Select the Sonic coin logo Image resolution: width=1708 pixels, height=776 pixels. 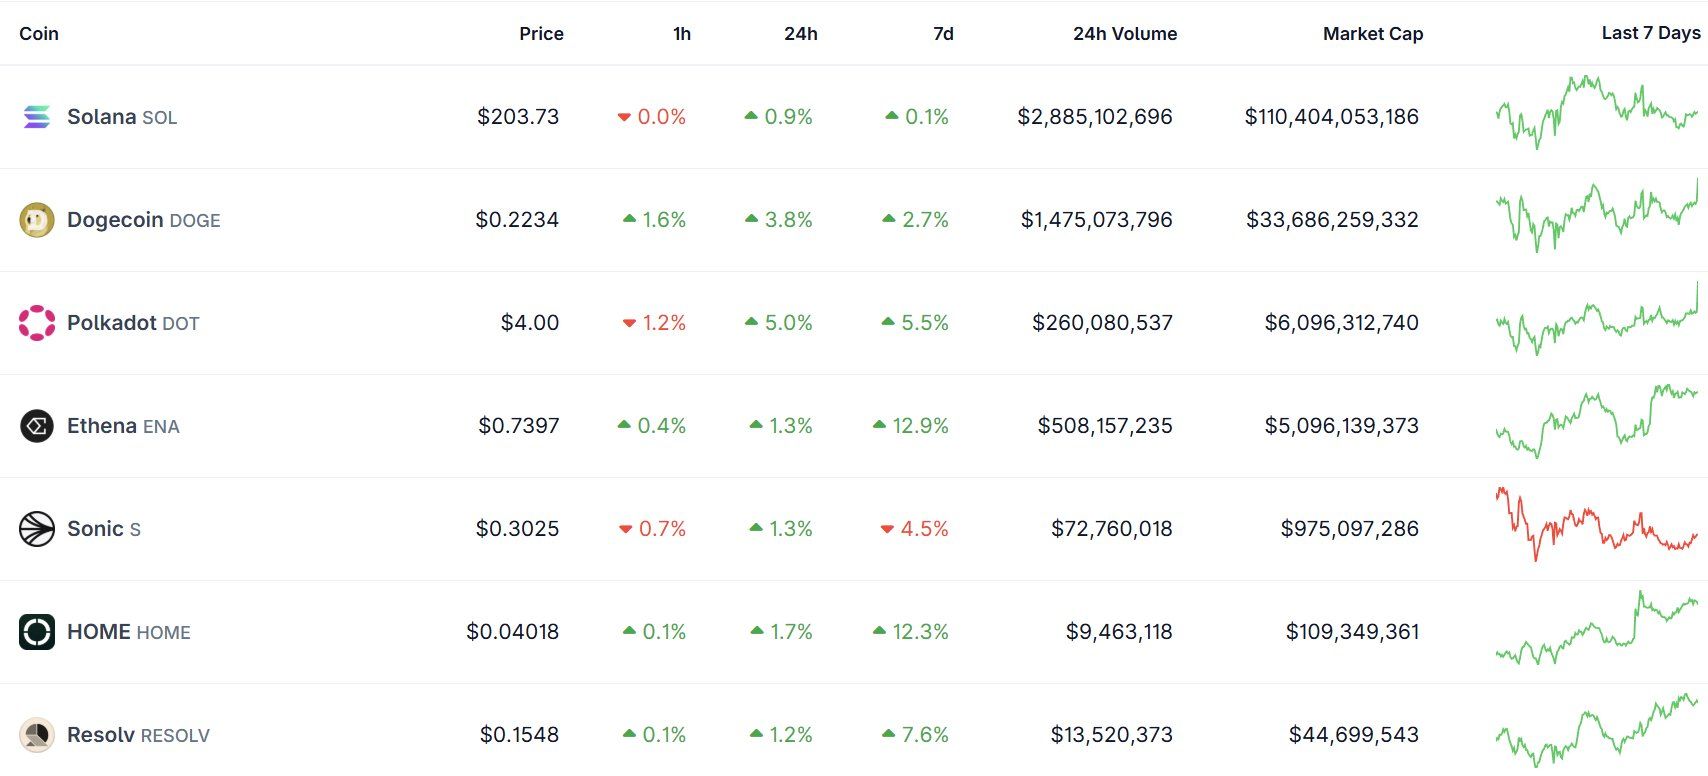pyautogui.click(x=36, y=528)
